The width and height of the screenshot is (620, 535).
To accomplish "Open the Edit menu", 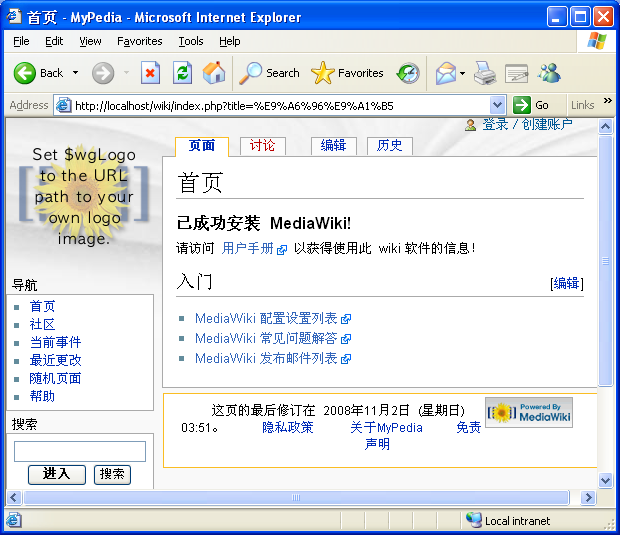I will point(54,41).
